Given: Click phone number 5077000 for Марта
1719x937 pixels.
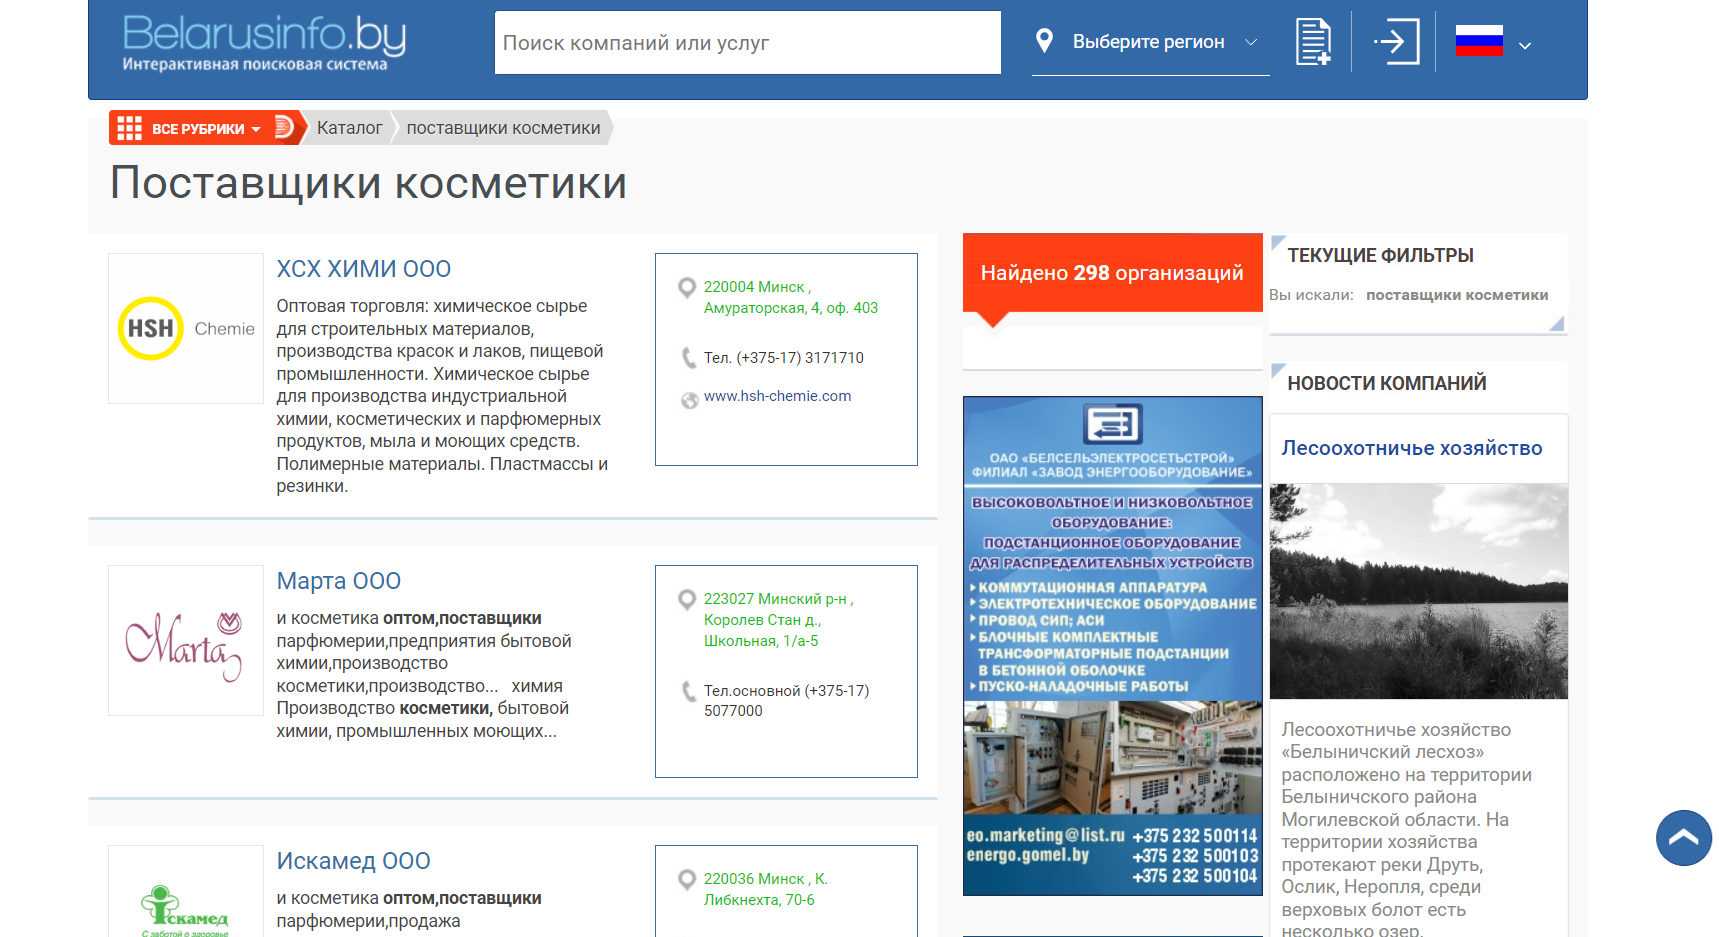Looking at the screenshot, I should tap(733, 711).
